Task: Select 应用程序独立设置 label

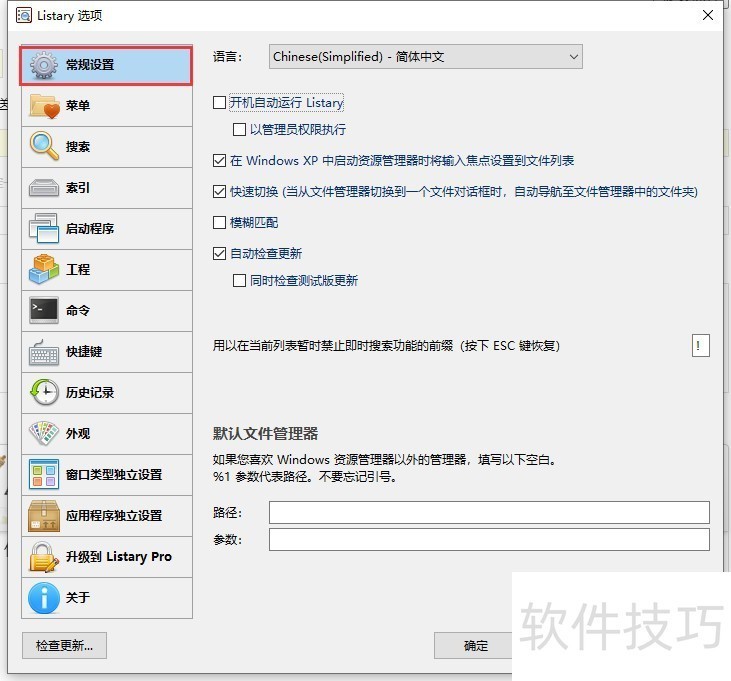Action: [x=114, y=516]
